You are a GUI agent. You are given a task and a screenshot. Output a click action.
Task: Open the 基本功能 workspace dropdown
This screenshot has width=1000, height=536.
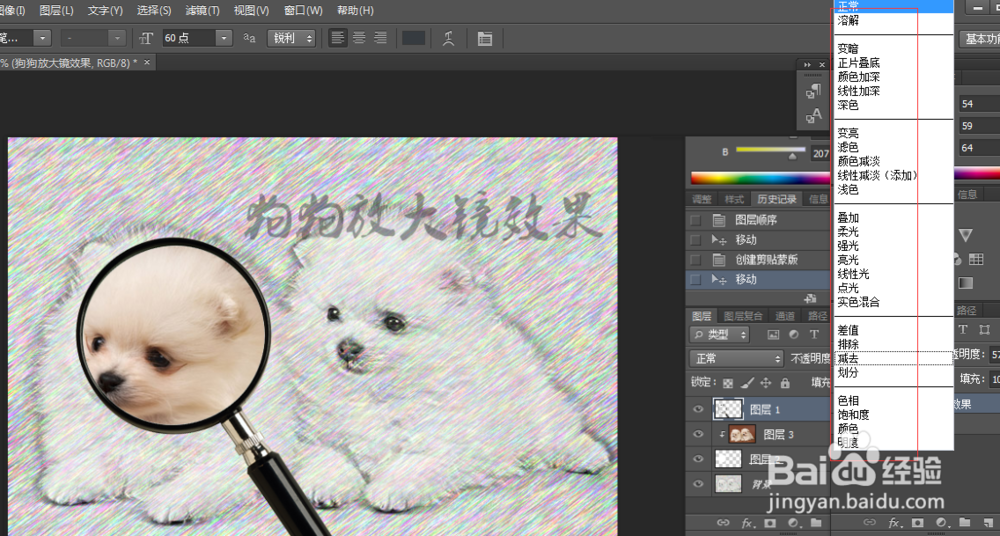coord(981,38)
